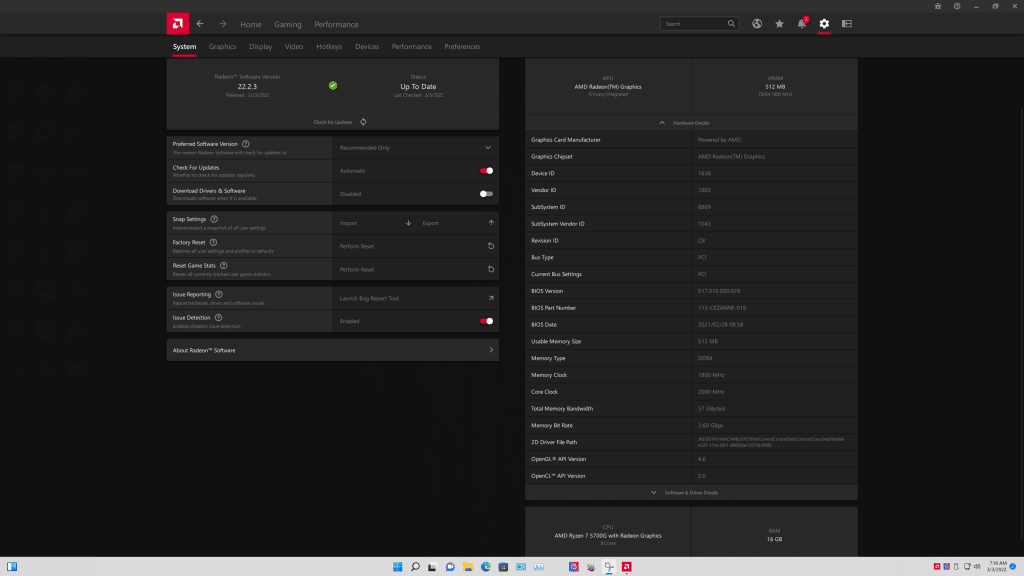Viewport: 1024px width, 576px height.
Task: Show help for Issue Reporting
Action: [x=219, y=294]
